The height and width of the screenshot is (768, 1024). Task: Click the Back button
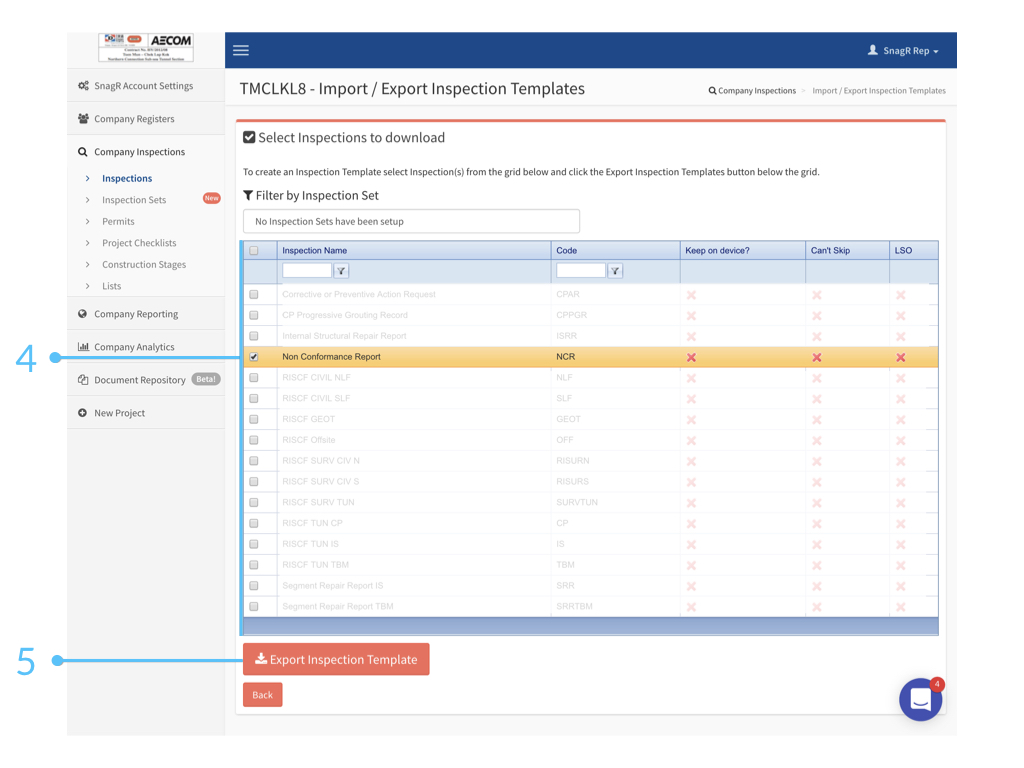tap(263, 695)
